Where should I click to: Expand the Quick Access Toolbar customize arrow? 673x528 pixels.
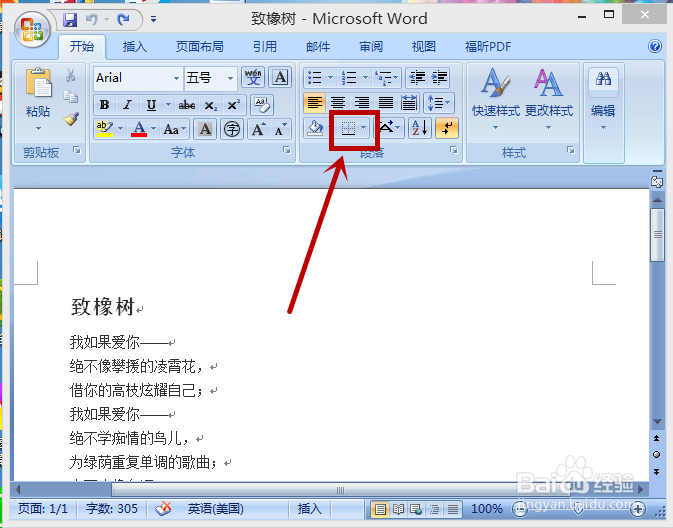153,19
